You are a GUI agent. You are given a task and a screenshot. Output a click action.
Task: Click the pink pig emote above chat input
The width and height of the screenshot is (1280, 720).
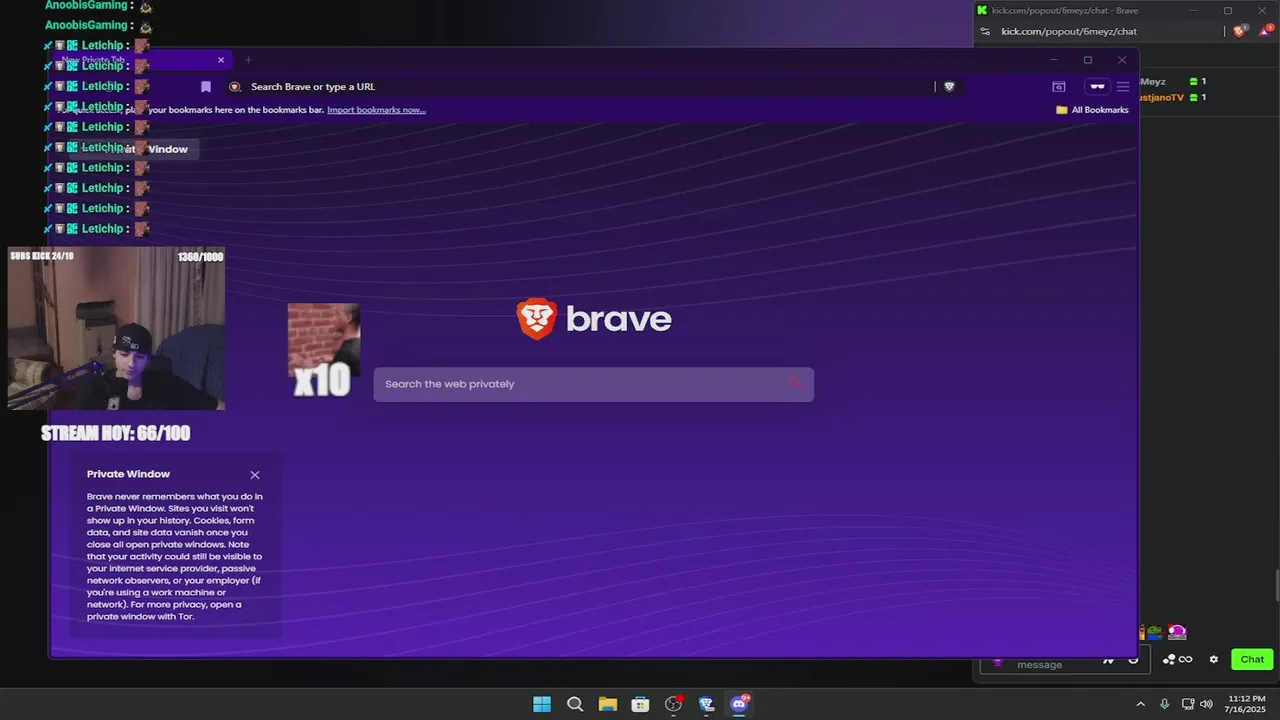click(x=1177, y=632)
